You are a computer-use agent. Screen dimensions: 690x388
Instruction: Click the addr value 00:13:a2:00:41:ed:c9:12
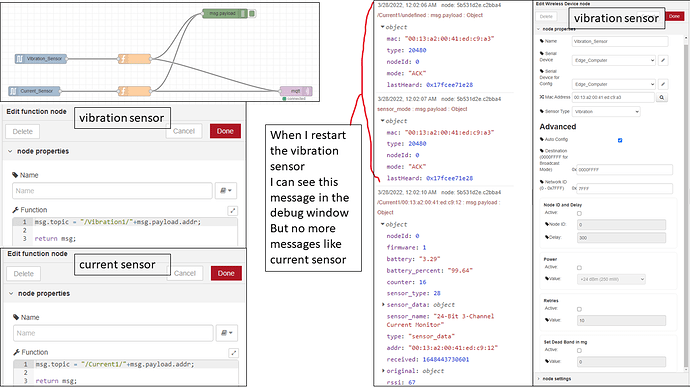click(x=453, y=348)
